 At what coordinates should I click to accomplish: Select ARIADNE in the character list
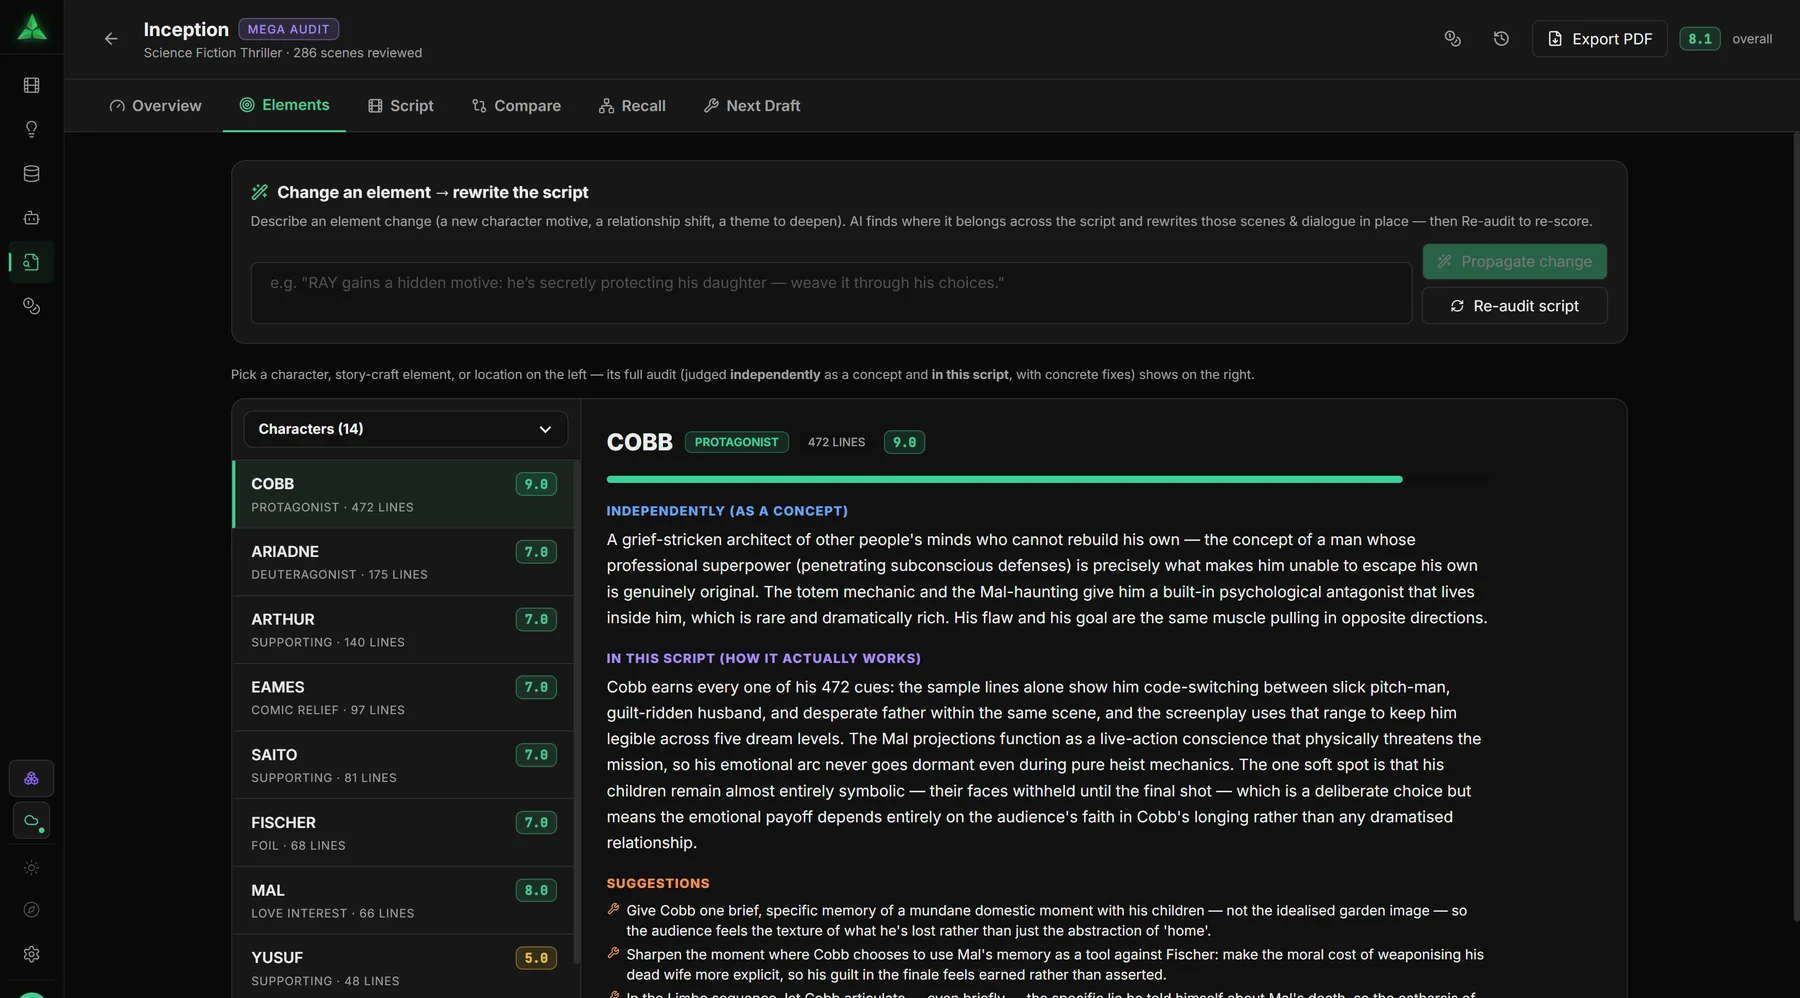coord(404,562)
